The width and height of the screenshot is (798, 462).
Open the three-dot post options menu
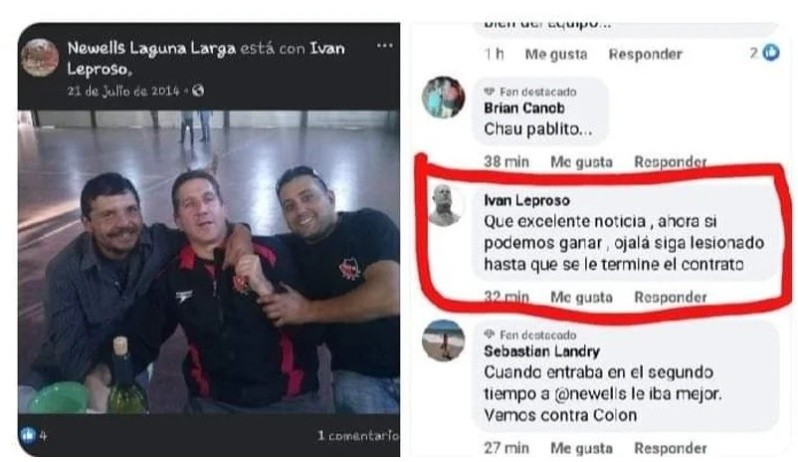click(384, 46)
